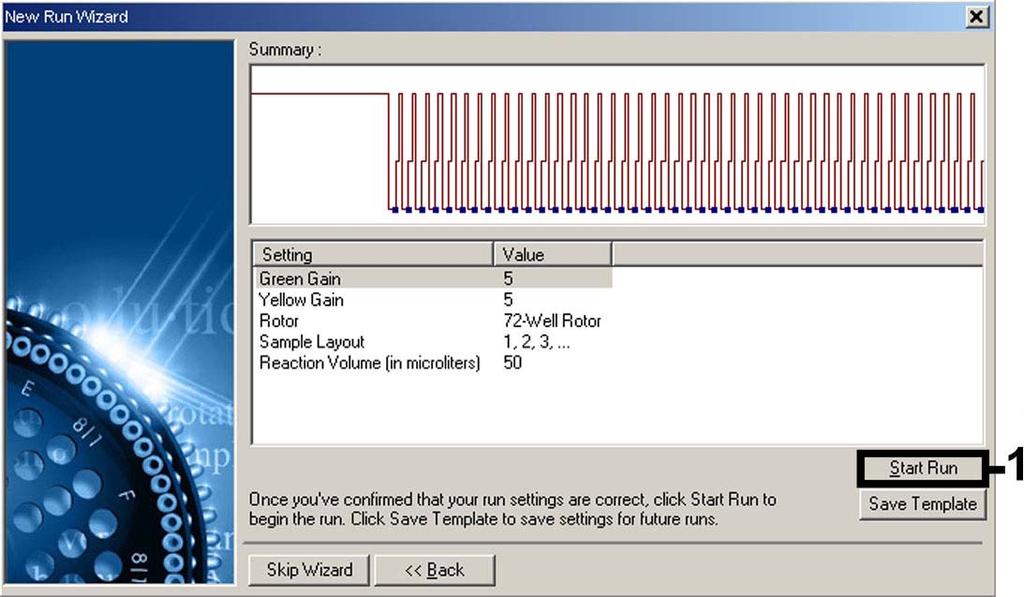Click the Green Gain value 5

508,279
